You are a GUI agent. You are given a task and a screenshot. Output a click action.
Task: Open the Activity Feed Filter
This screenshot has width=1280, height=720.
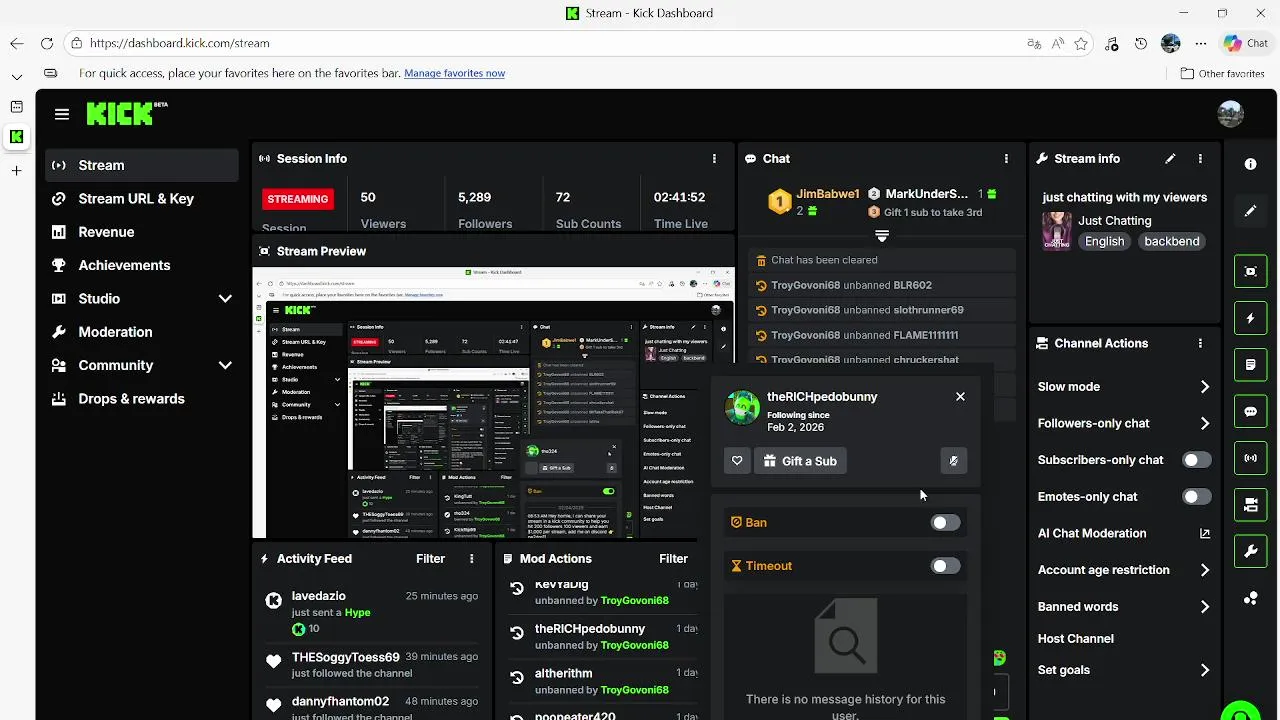click(430, 559)
